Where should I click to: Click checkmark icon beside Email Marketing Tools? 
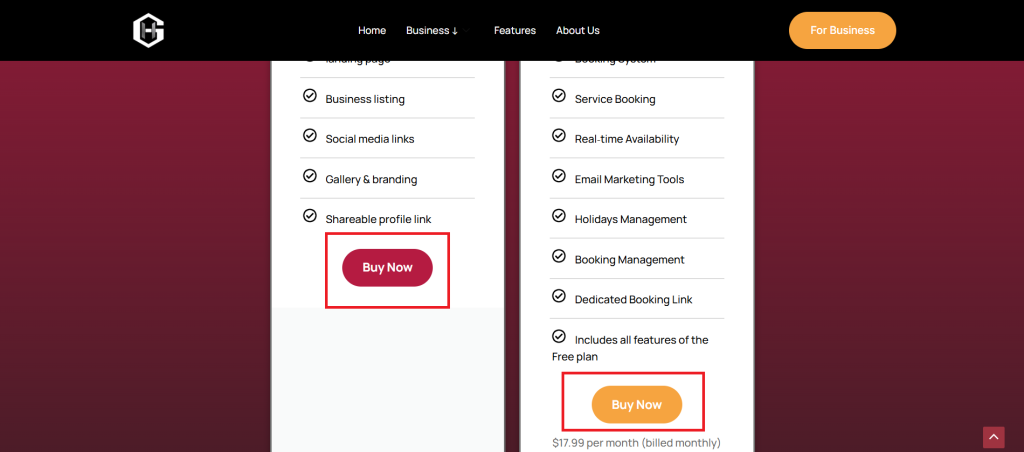click(x=559, y=177)
